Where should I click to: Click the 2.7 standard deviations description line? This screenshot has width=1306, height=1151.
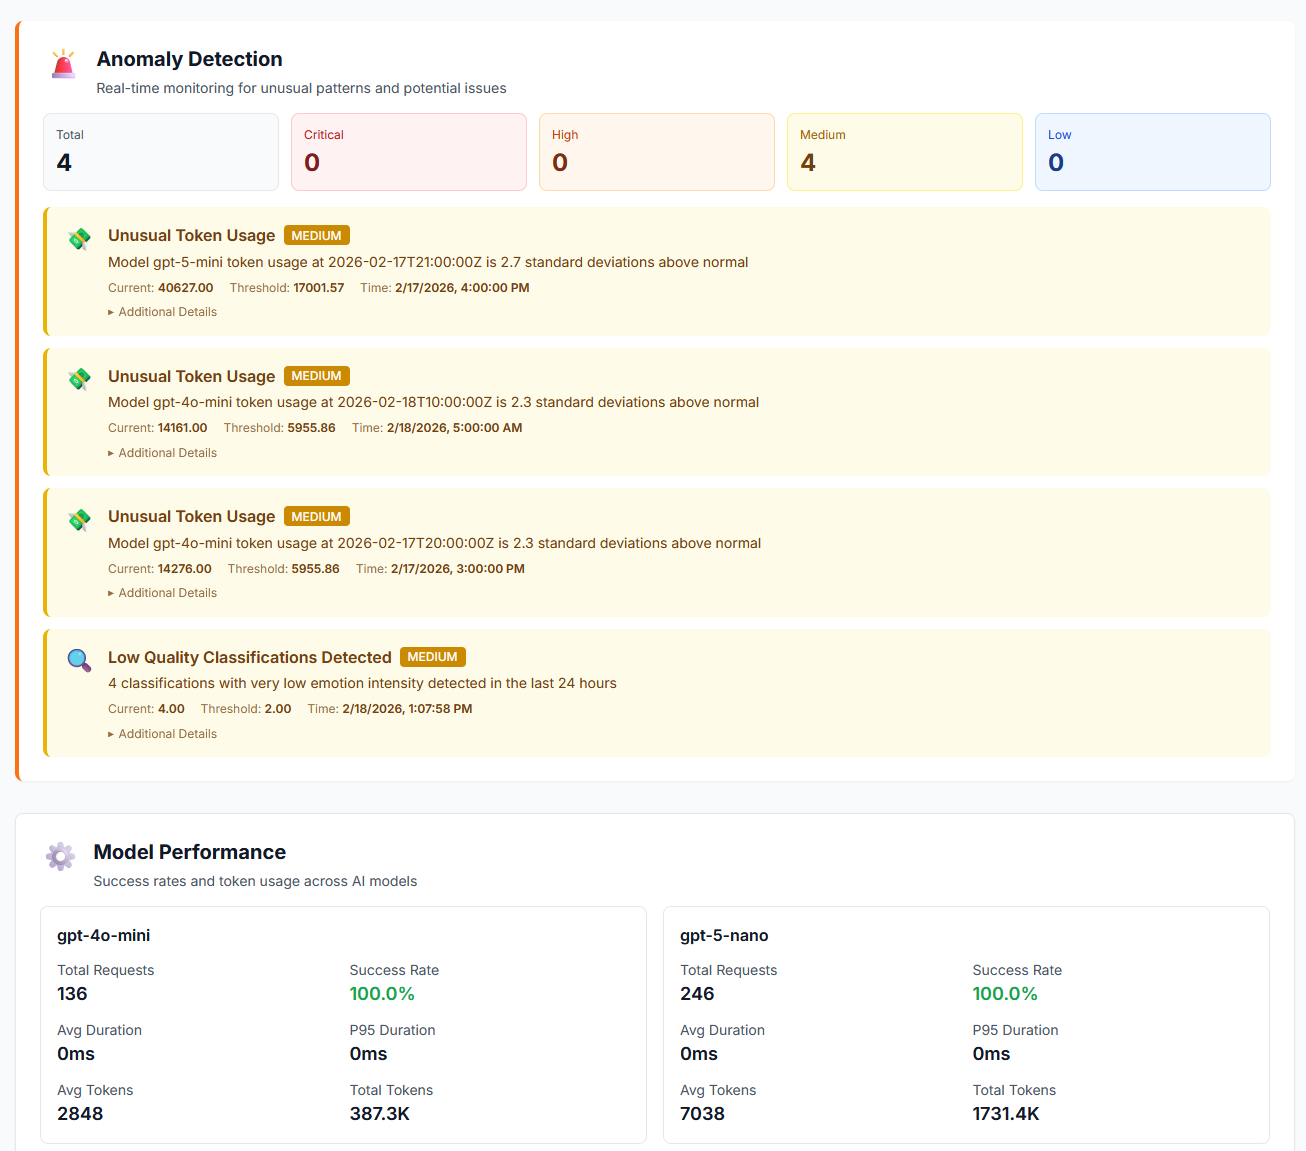point(428,262)
